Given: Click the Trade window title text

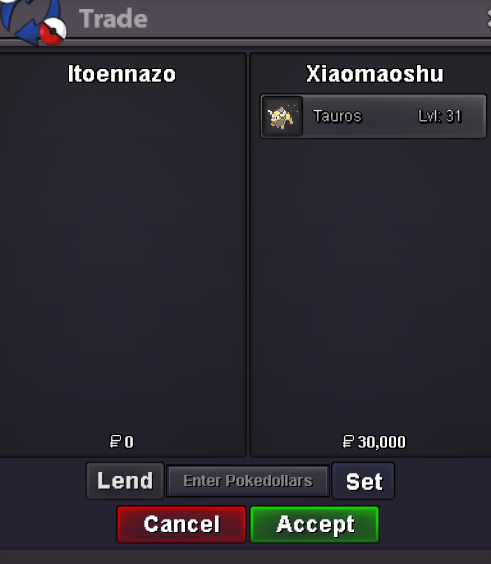Looking at the screenshot, I should tap(113, 19).
